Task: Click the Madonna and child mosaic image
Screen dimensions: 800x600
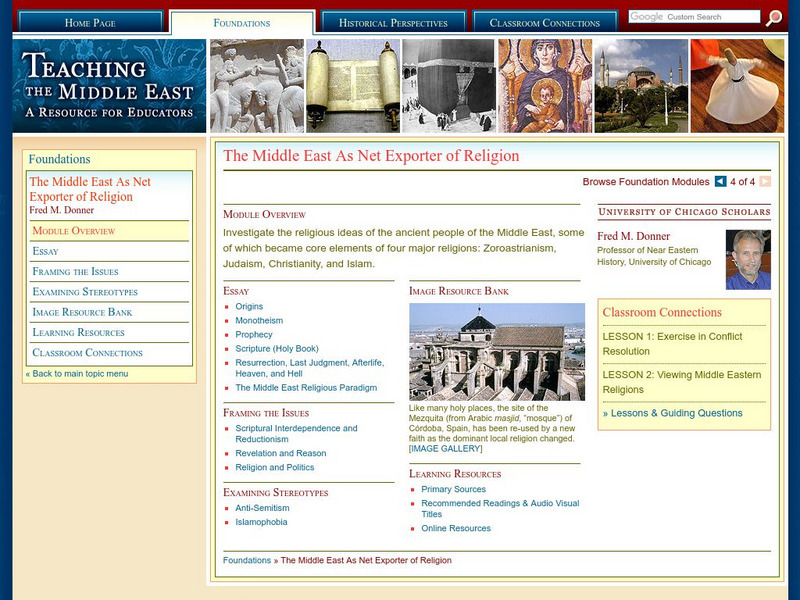Action: point(545,86)
